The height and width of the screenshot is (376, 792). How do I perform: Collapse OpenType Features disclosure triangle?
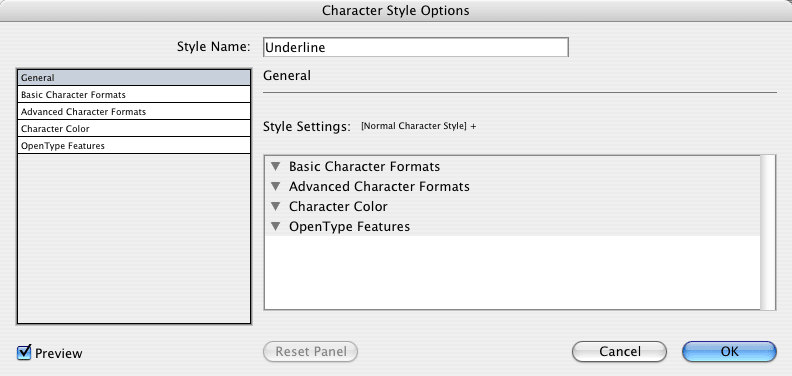(275, 226)
